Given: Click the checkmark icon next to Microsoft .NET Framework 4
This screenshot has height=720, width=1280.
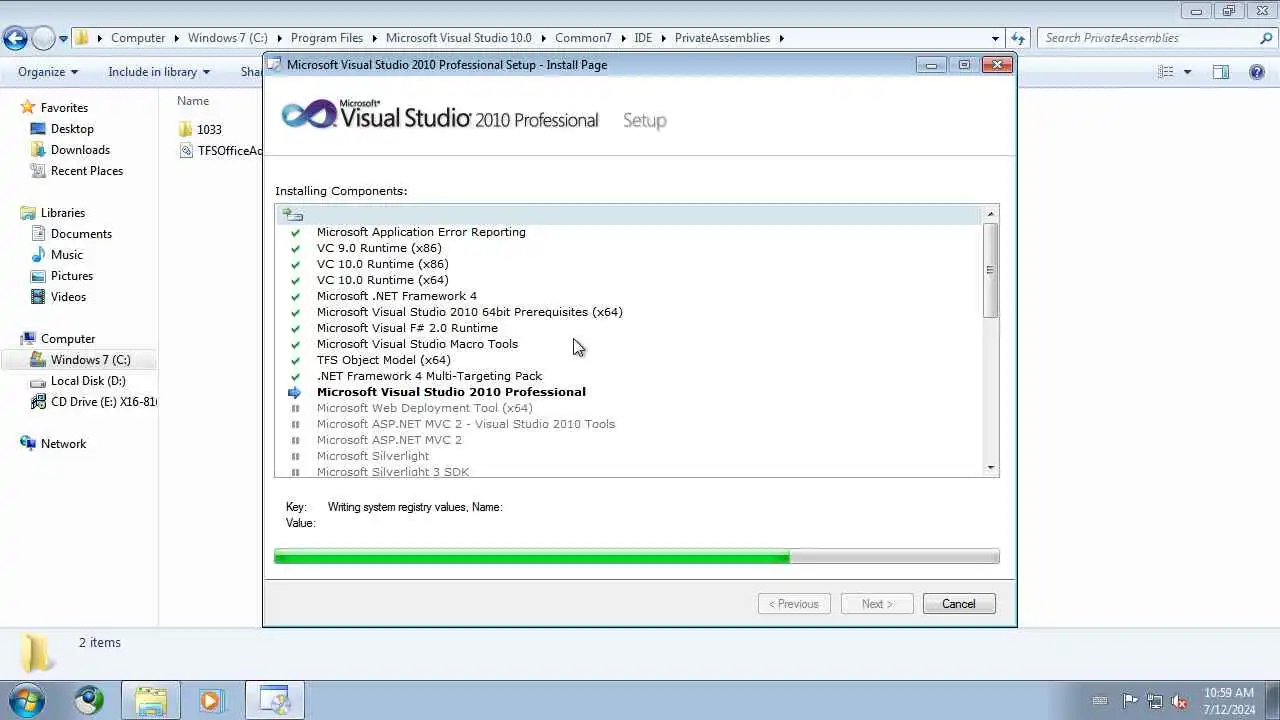Looking at the screenshot, I should coord(295,296).
